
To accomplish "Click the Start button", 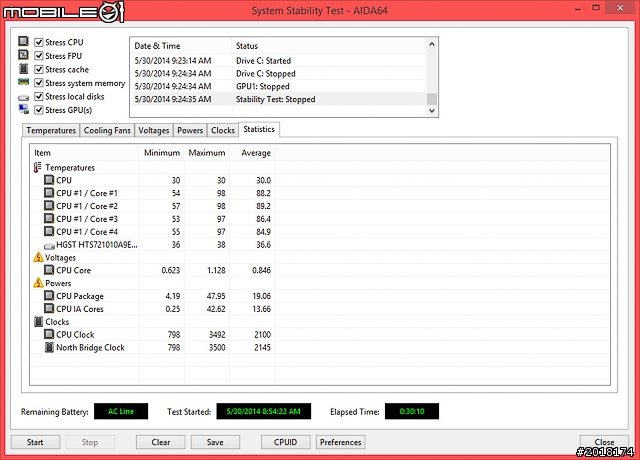I will [35, 442].
